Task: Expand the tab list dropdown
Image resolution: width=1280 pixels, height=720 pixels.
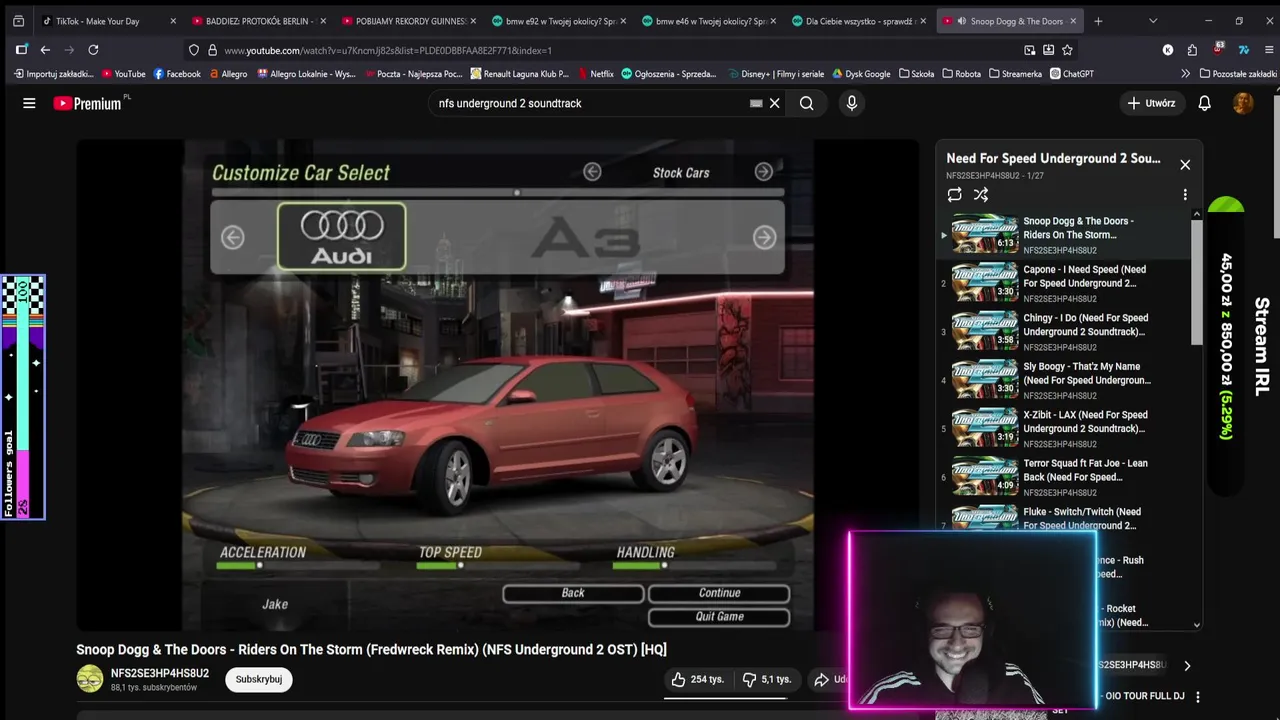Action: pos(1153,21)
